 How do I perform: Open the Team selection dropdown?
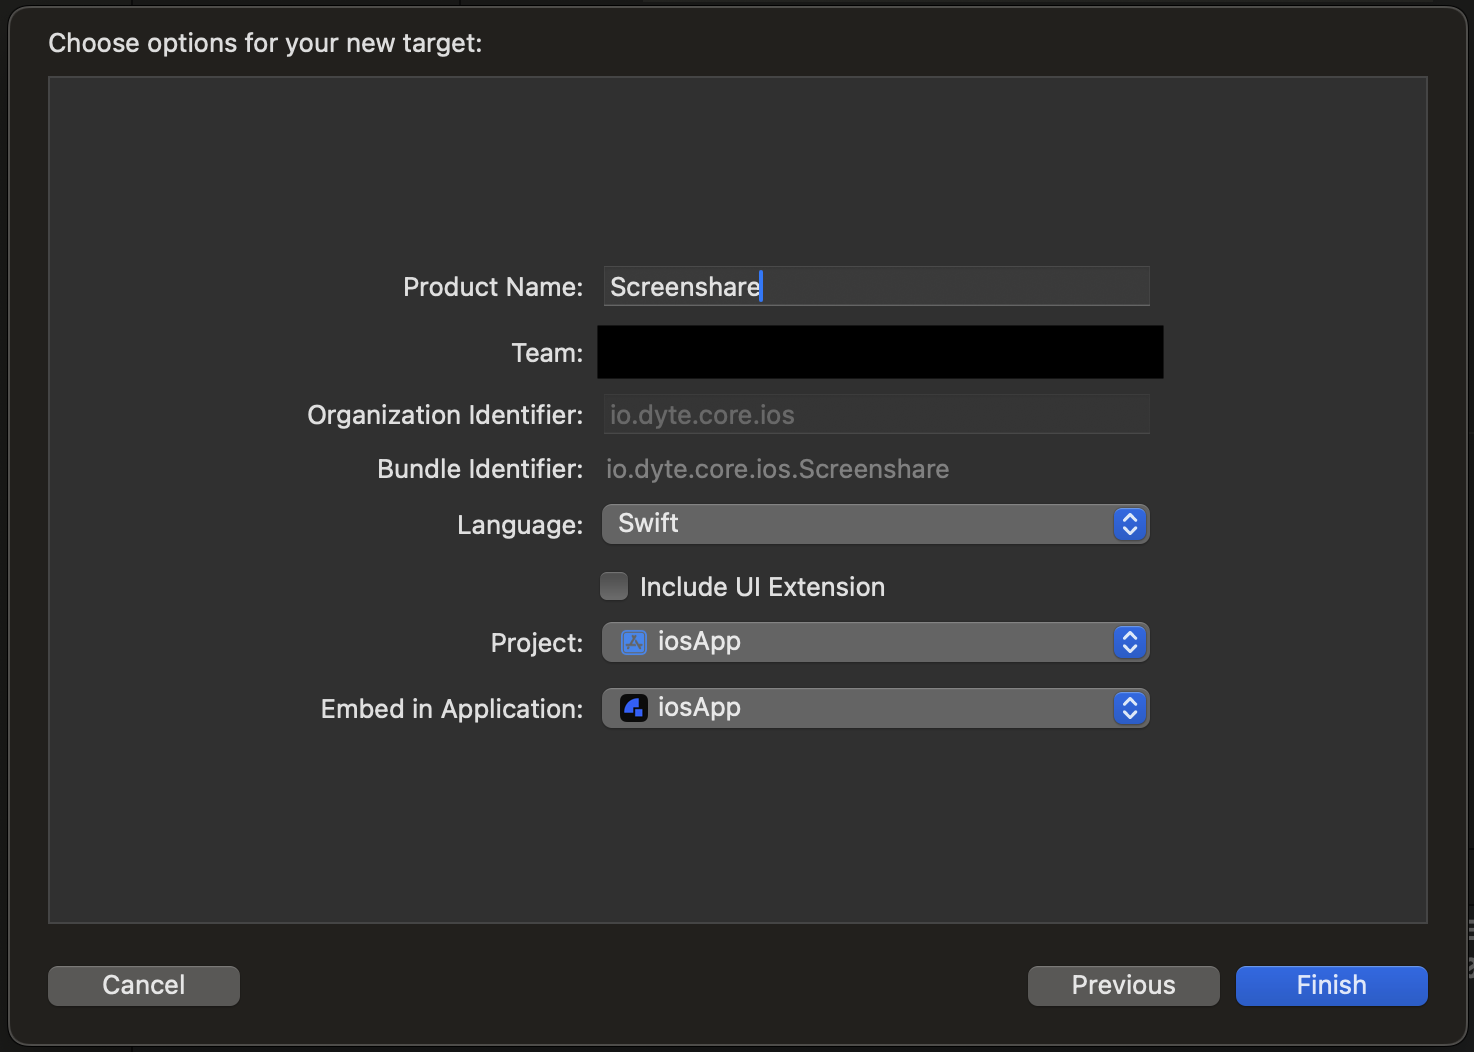click(879, 352)
